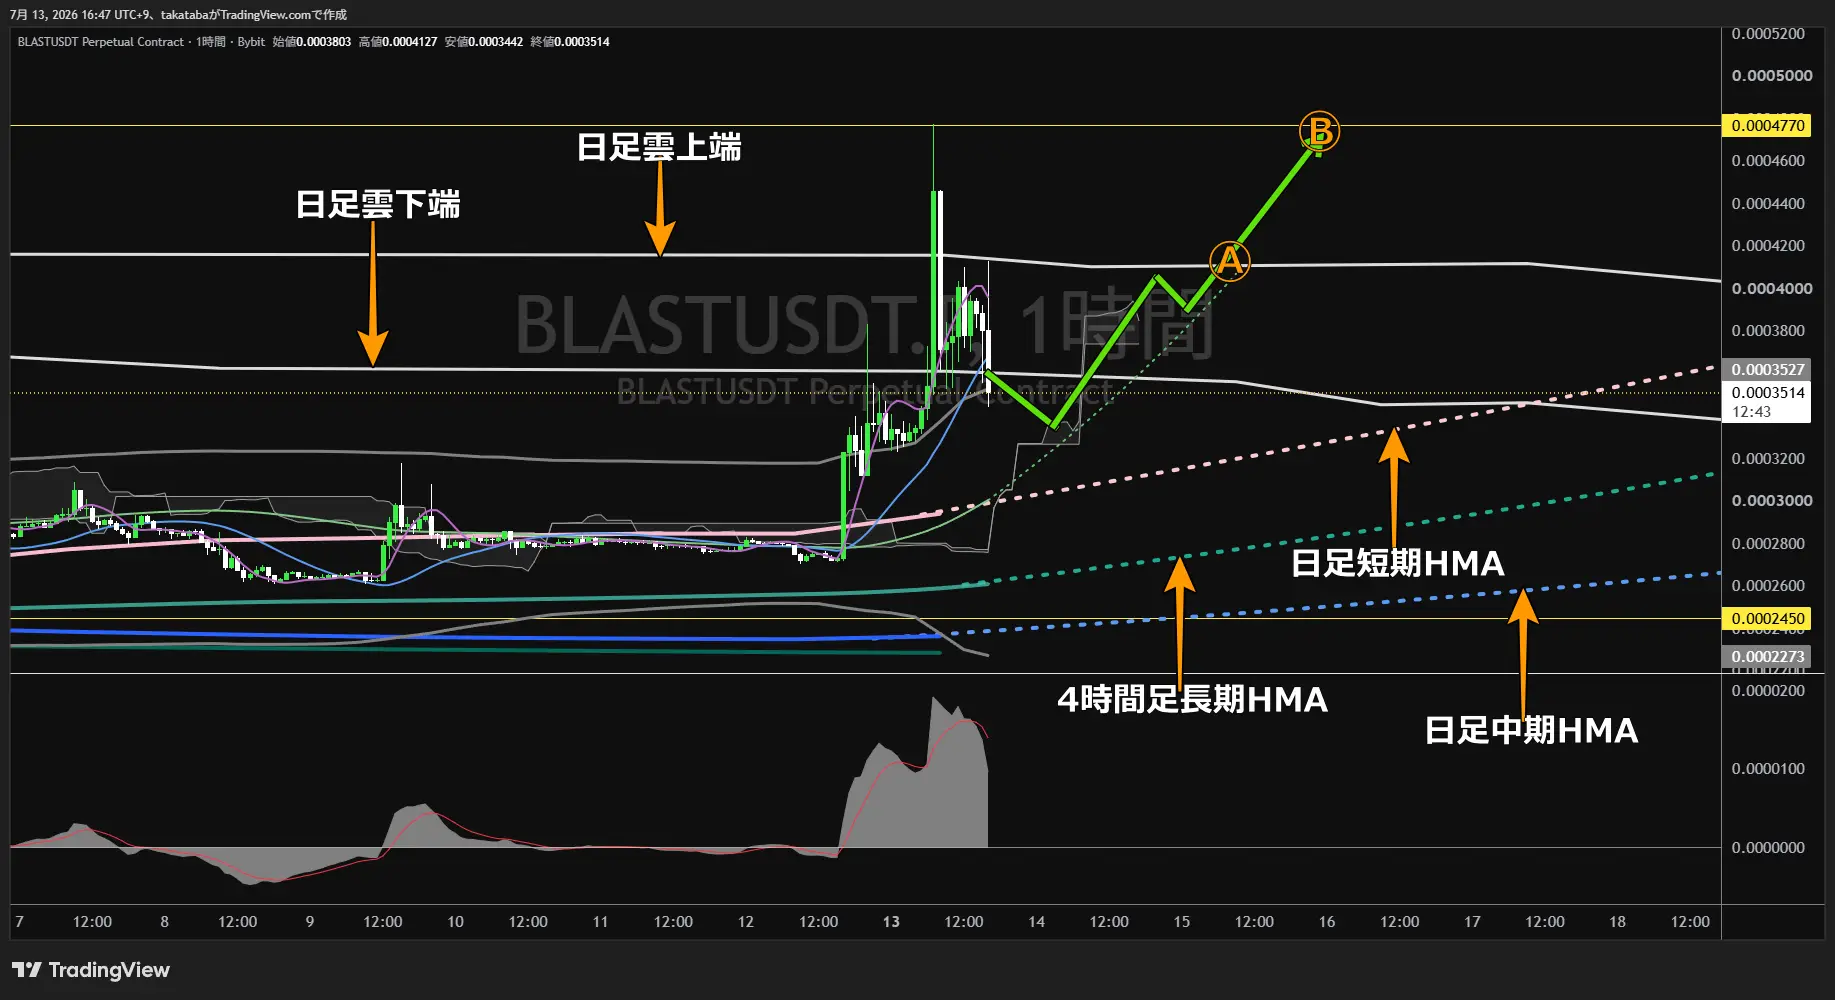
Task: Select the 0.0002450 yellow price label
Action: (x=1768, y=618)
